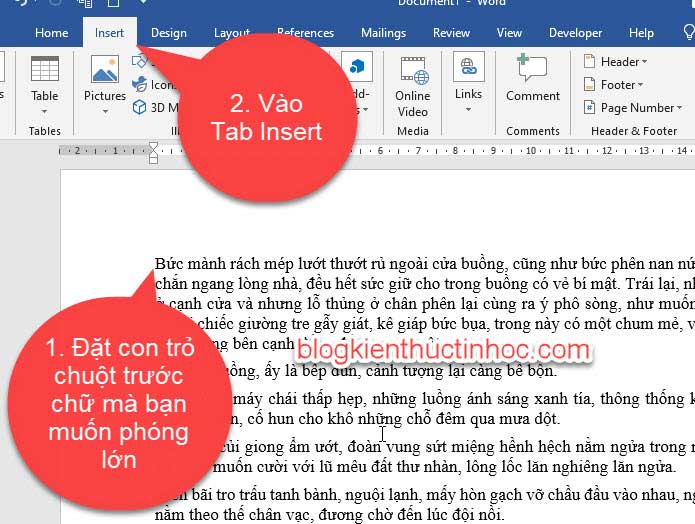695x524 pixels.
Task: Expand the Links dropdown arrow
Action: 469,109
